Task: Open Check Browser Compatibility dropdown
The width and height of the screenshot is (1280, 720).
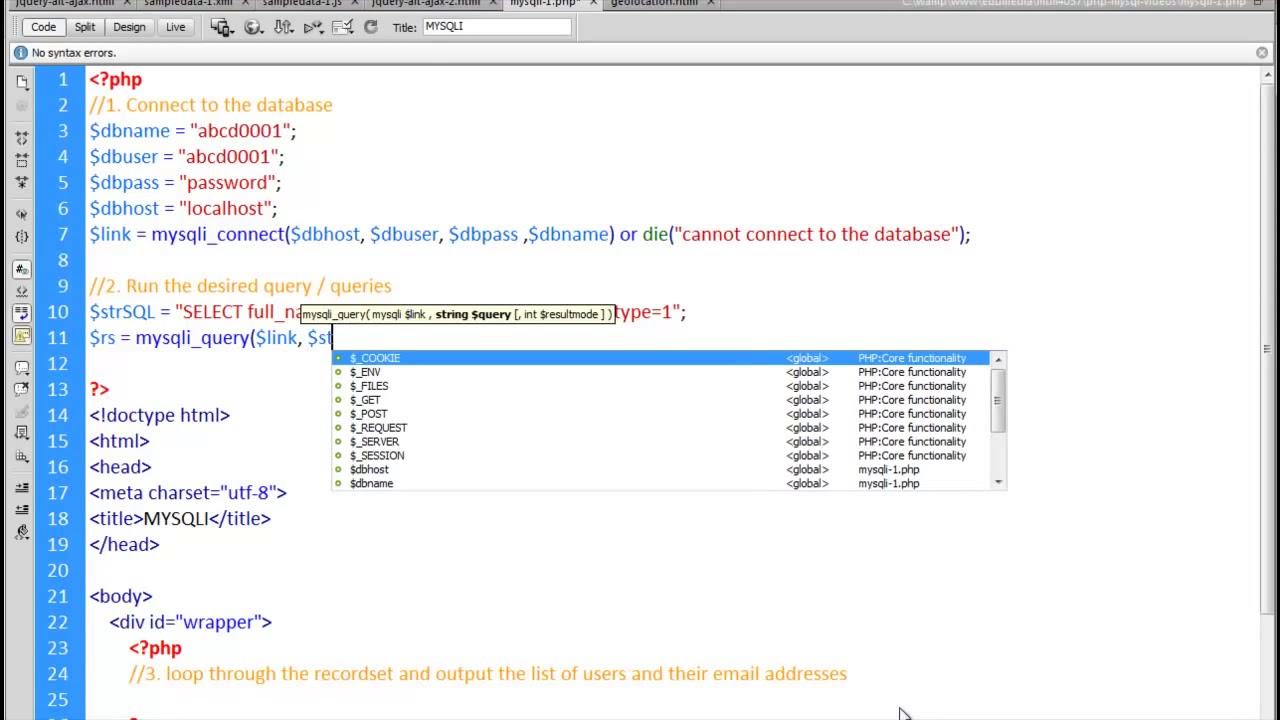Action: click(x=344, y=27)
